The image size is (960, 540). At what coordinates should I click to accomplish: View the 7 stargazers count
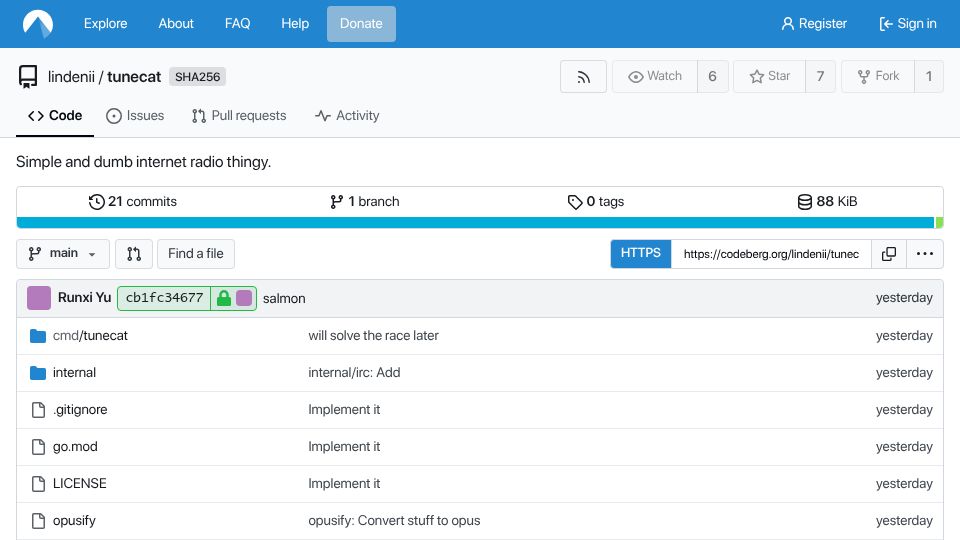point(820,77)
